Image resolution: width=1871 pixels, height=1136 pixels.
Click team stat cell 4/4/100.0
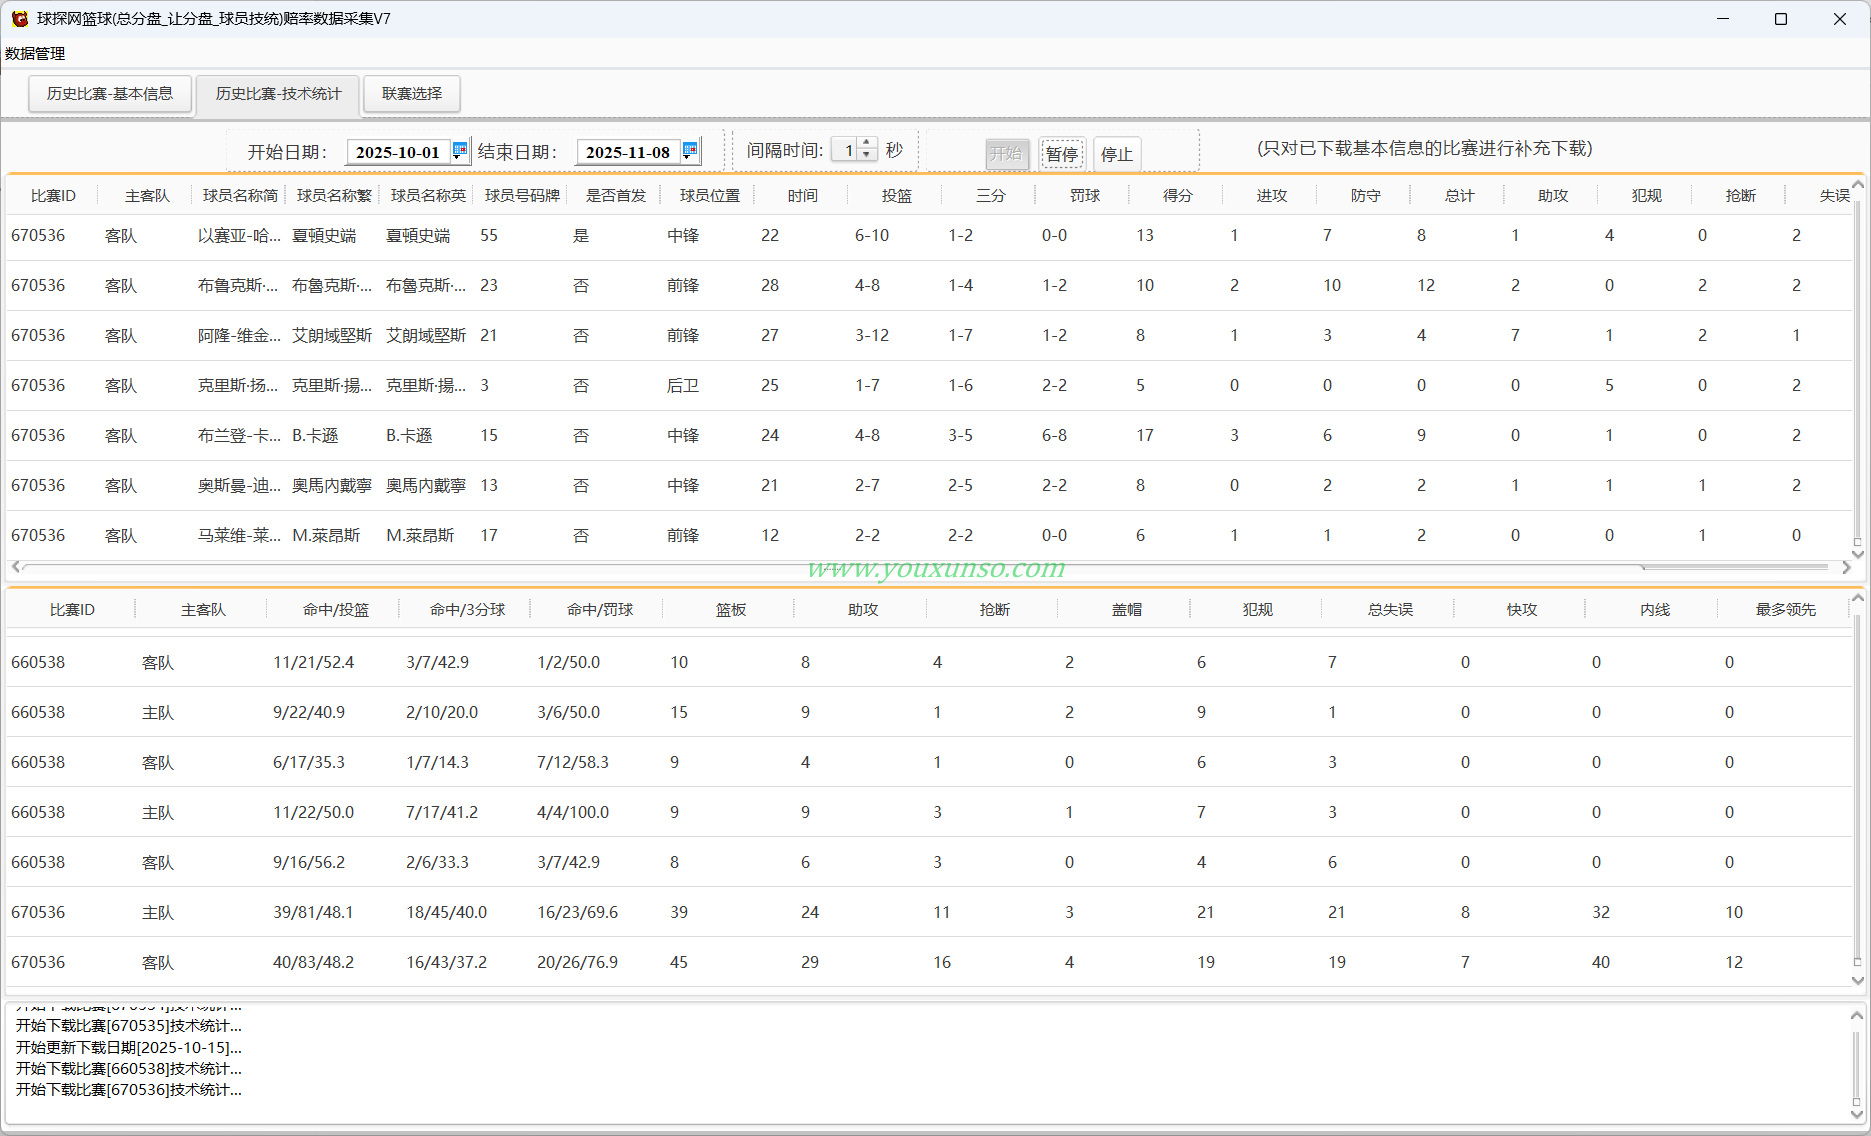[573, 813]
